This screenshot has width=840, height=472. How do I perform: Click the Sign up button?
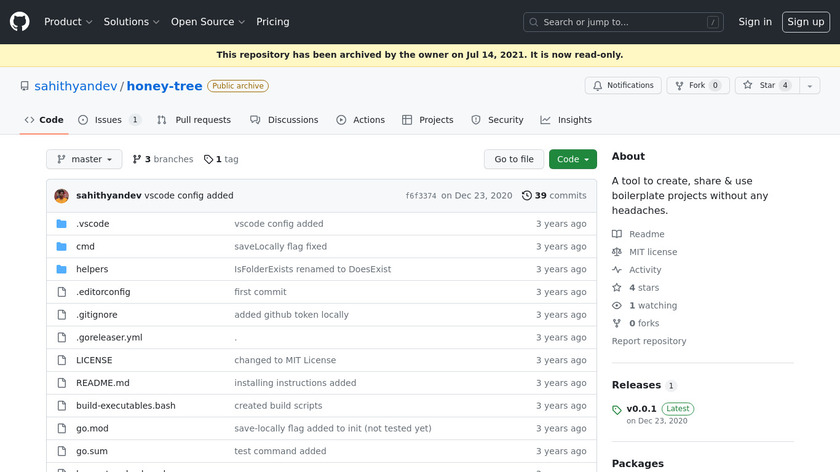(x=805, y=22)
